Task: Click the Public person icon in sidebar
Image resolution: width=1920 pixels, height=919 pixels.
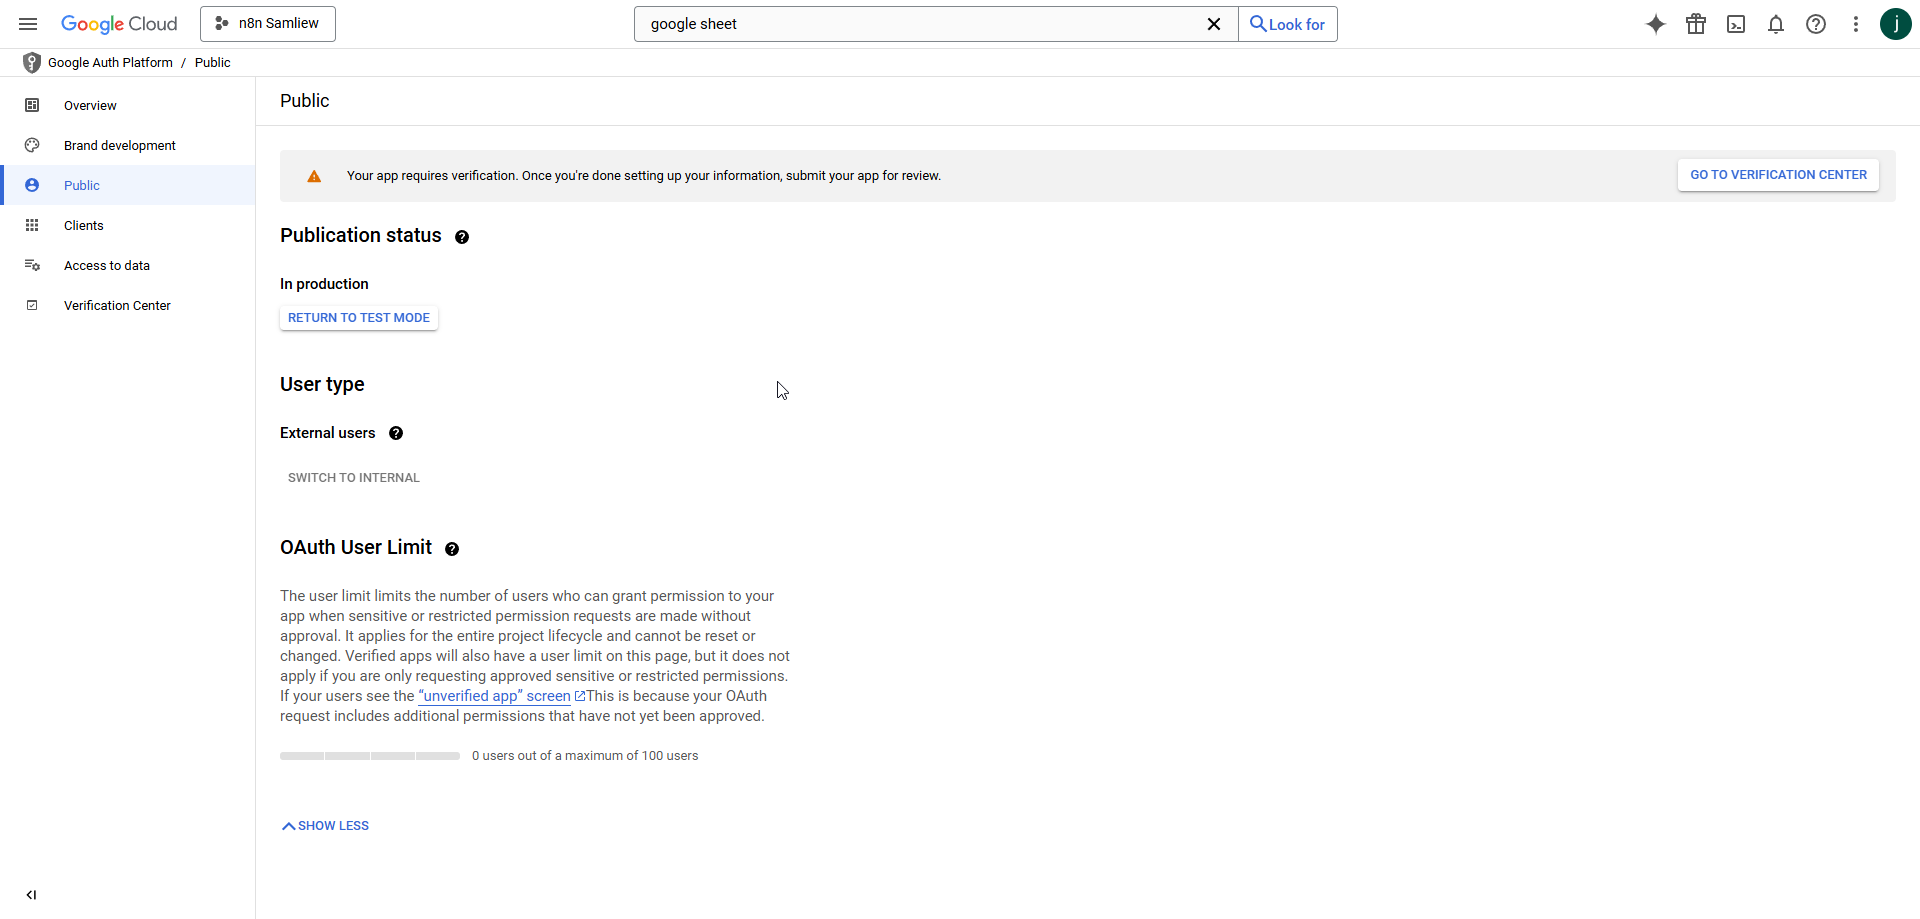Action: tap(32, 185)
